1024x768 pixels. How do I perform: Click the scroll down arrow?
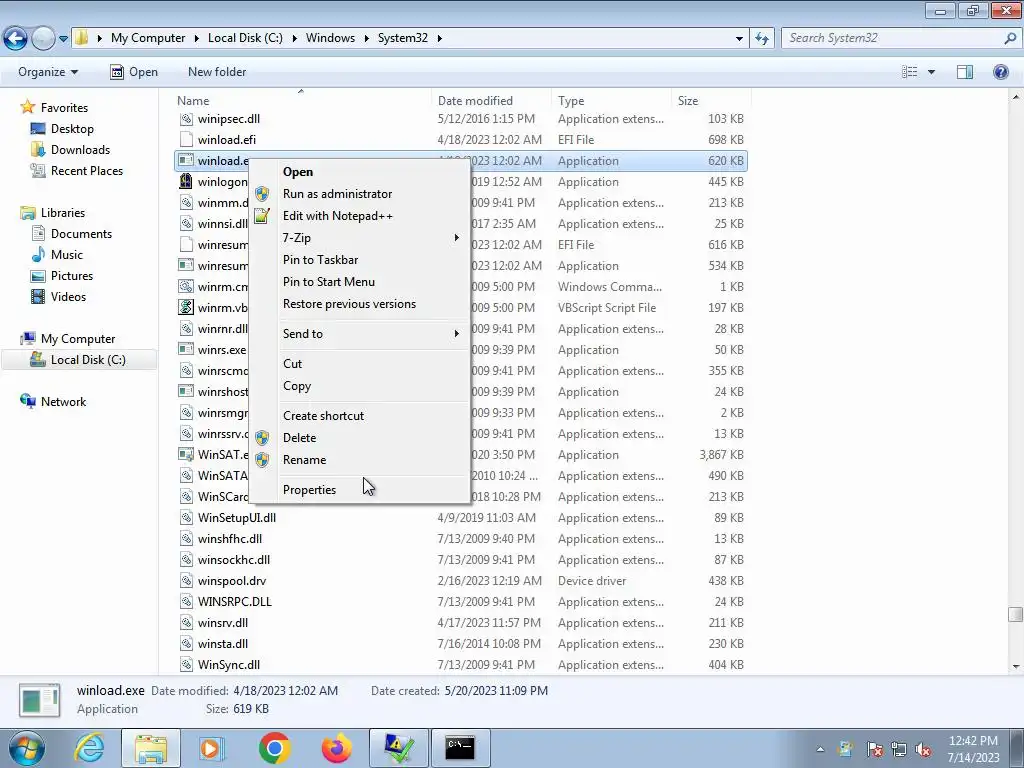[x=1015, y=667]
